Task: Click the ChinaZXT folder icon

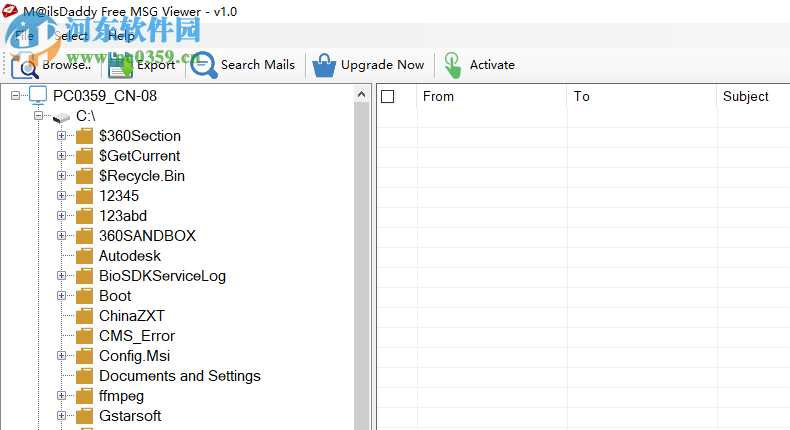Action: pyautogui.click(x=84, y=316)
